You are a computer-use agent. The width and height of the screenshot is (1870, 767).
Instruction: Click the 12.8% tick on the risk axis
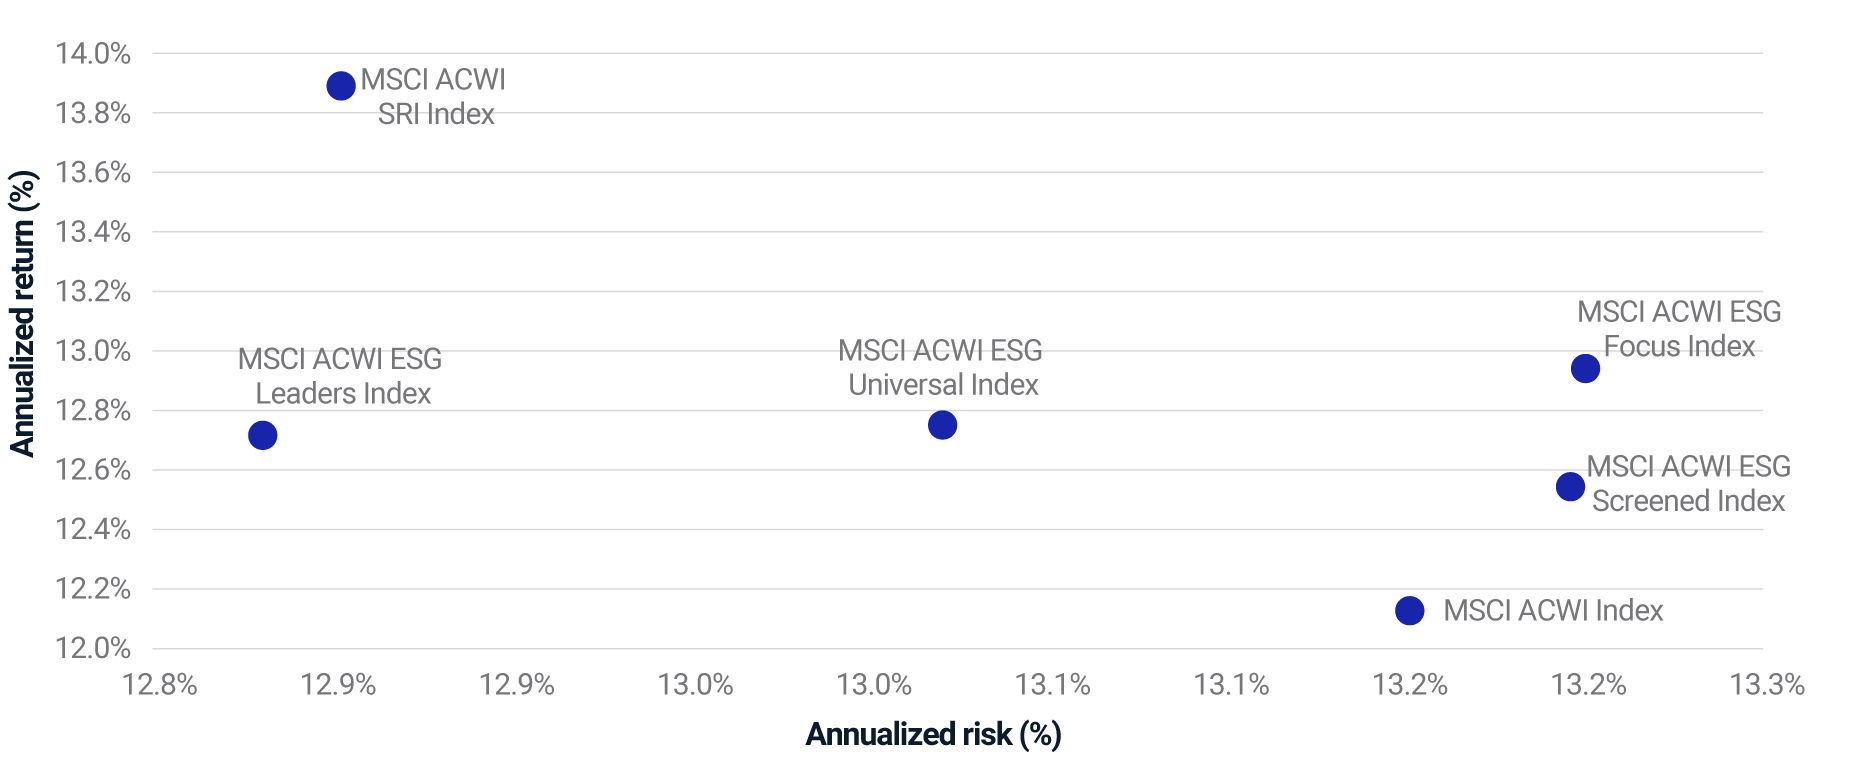[160, 685]
